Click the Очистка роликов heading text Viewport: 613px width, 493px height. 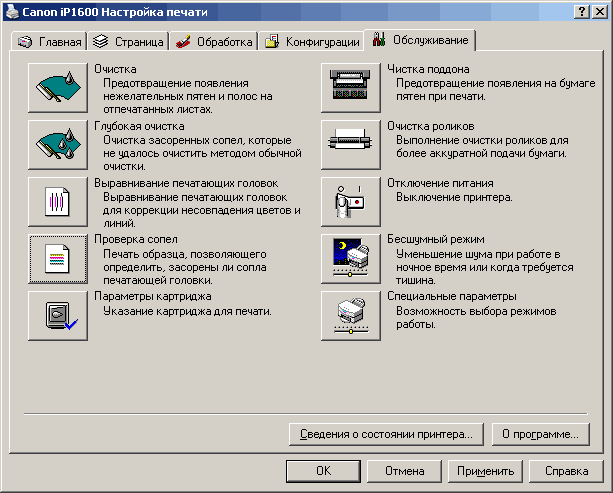(x=430, y=126)
